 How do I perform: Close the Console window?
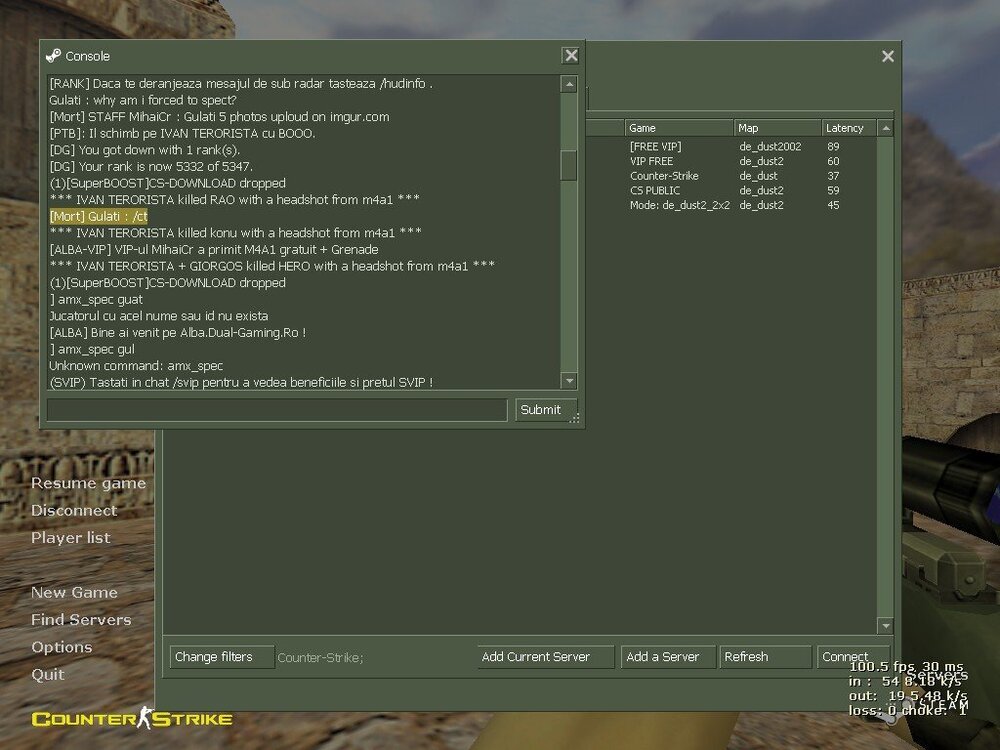(x=570, y=56)
